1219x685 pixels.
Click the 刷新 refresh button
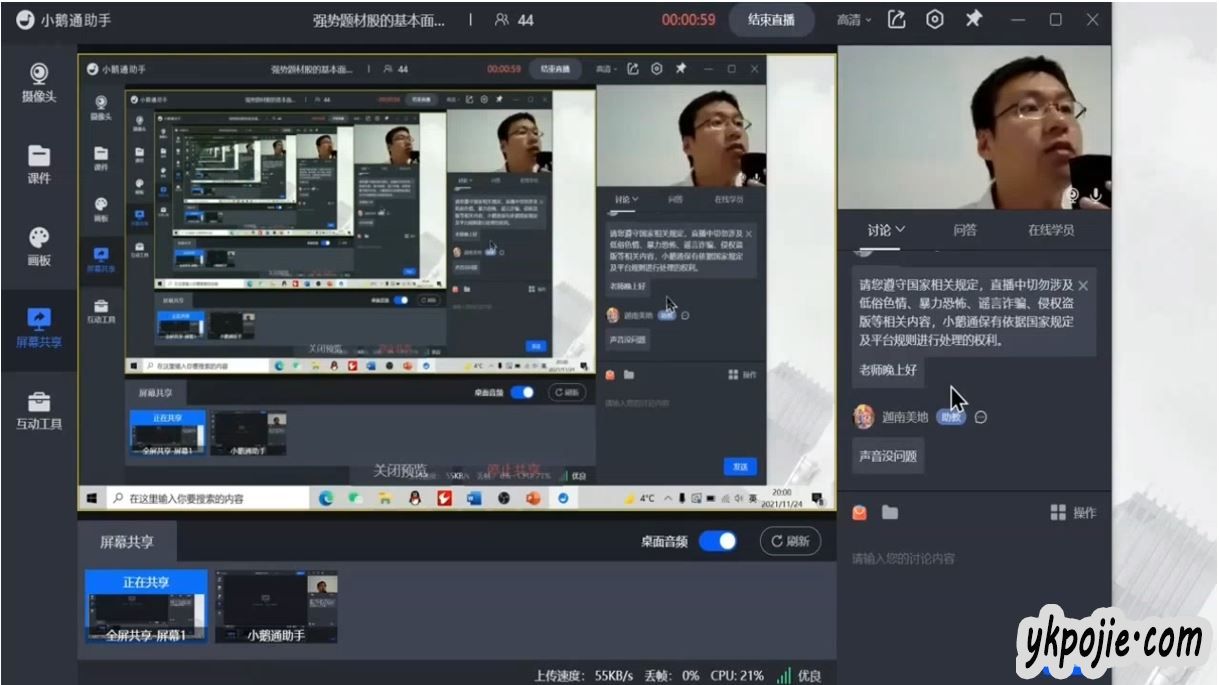pyautogui.click(x=790, y=541)
